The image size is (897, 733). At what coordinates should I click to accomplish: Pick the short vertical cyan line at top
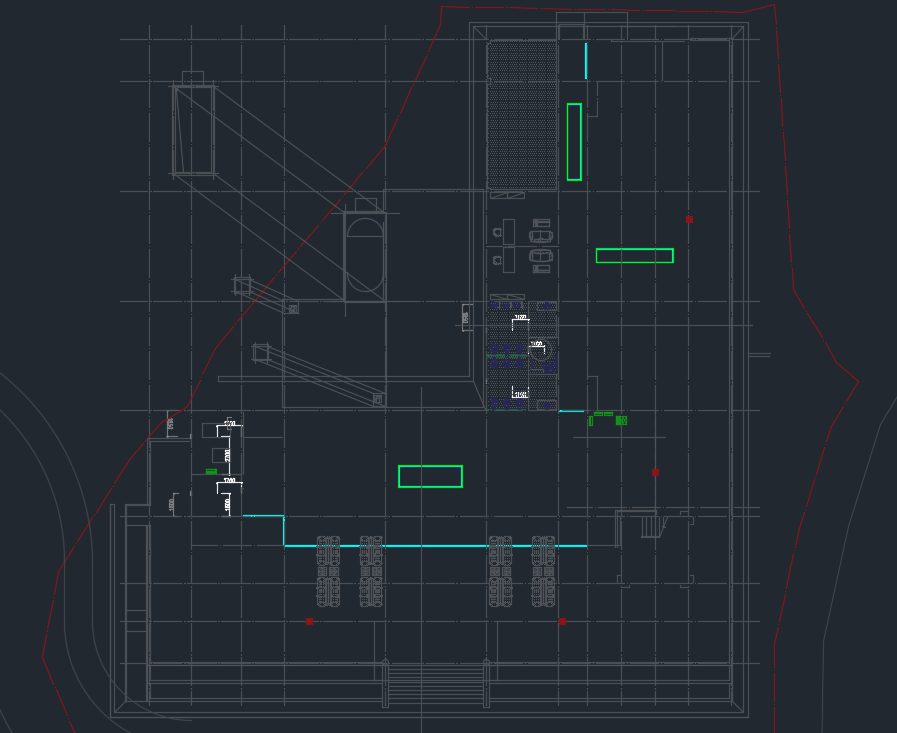[x=586, y=61]
